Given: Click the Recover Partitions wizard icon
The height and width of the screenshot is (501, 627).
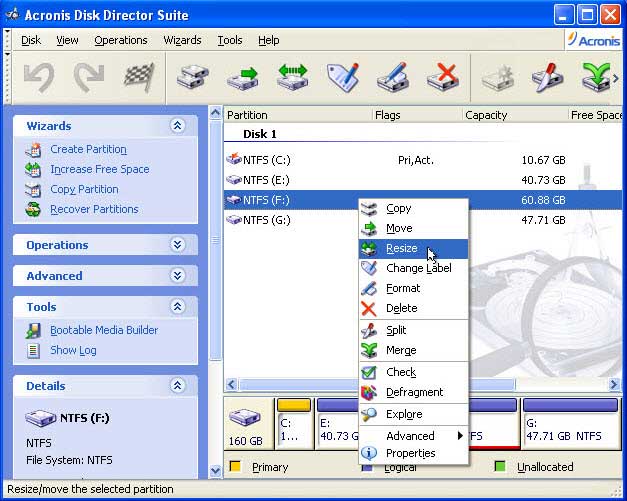Looking at the screenshot, I should pos(33,209).
